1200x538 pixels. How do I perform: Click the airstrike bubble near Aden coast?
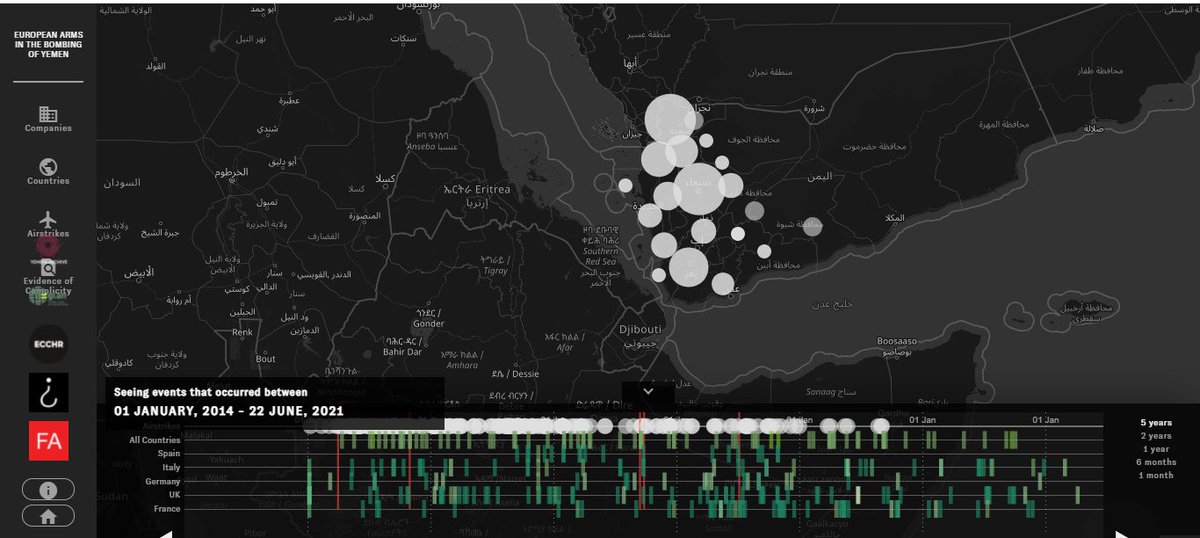[x=723, y=284]
